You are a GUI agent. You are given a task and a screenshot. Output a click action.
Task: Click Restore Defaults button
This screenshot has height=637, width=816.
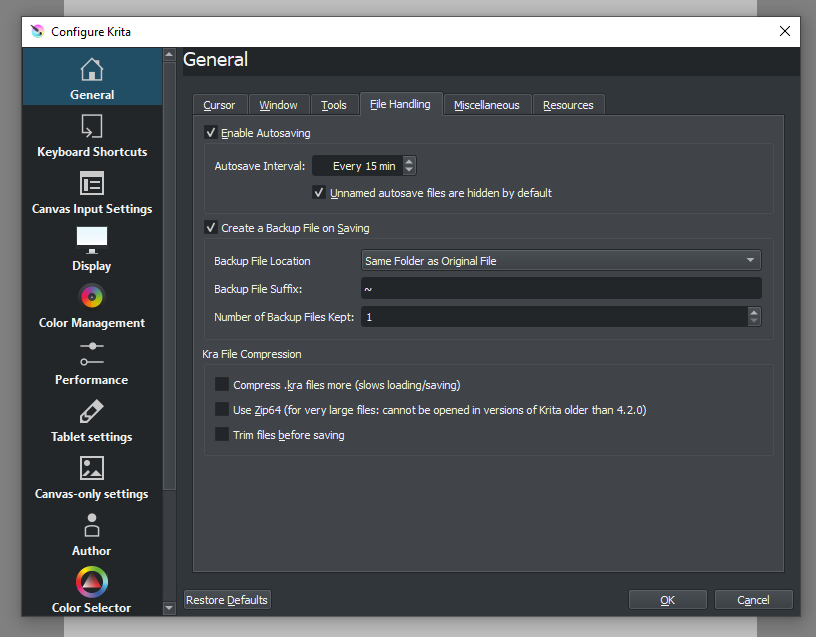[x=227, y=600]
